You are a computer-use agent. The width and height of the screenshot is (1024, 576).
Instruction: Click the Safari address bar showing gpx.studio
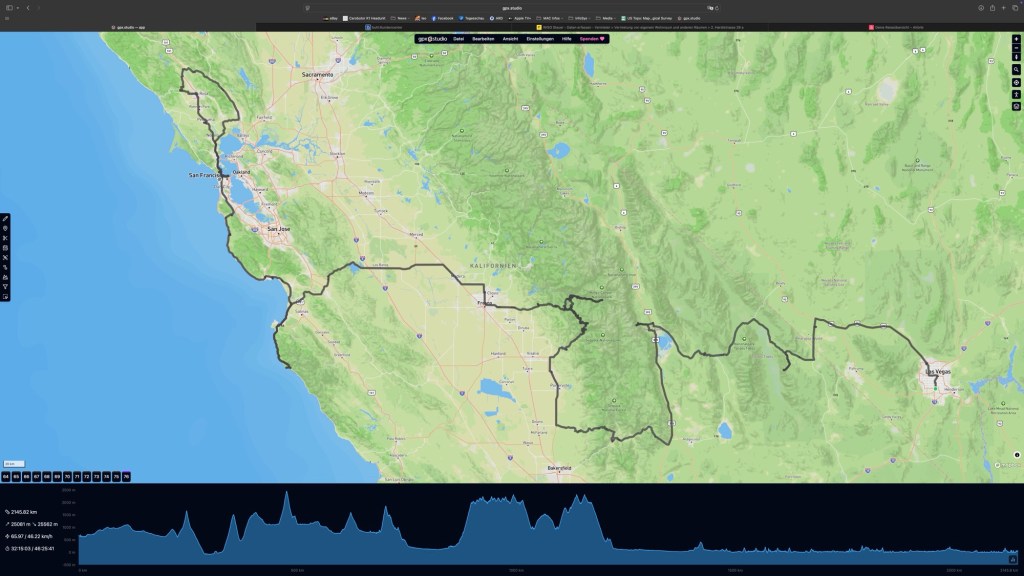(x=512, y=8)
